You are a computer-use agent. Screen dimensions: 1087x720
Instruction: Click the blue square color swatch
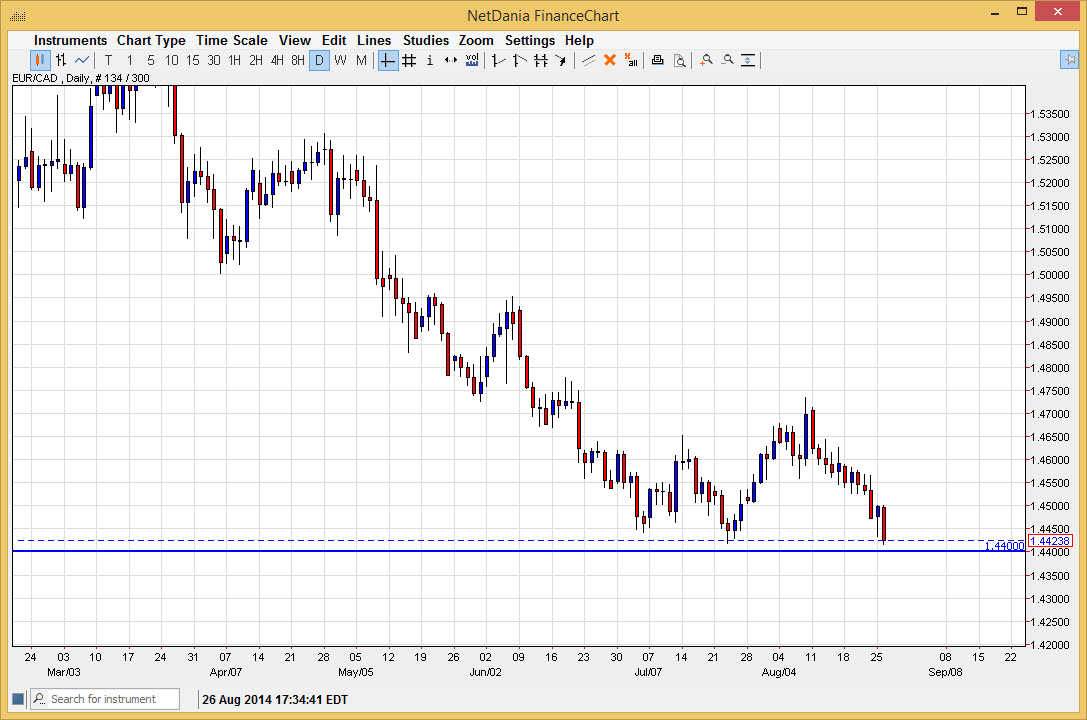point(17,699)
